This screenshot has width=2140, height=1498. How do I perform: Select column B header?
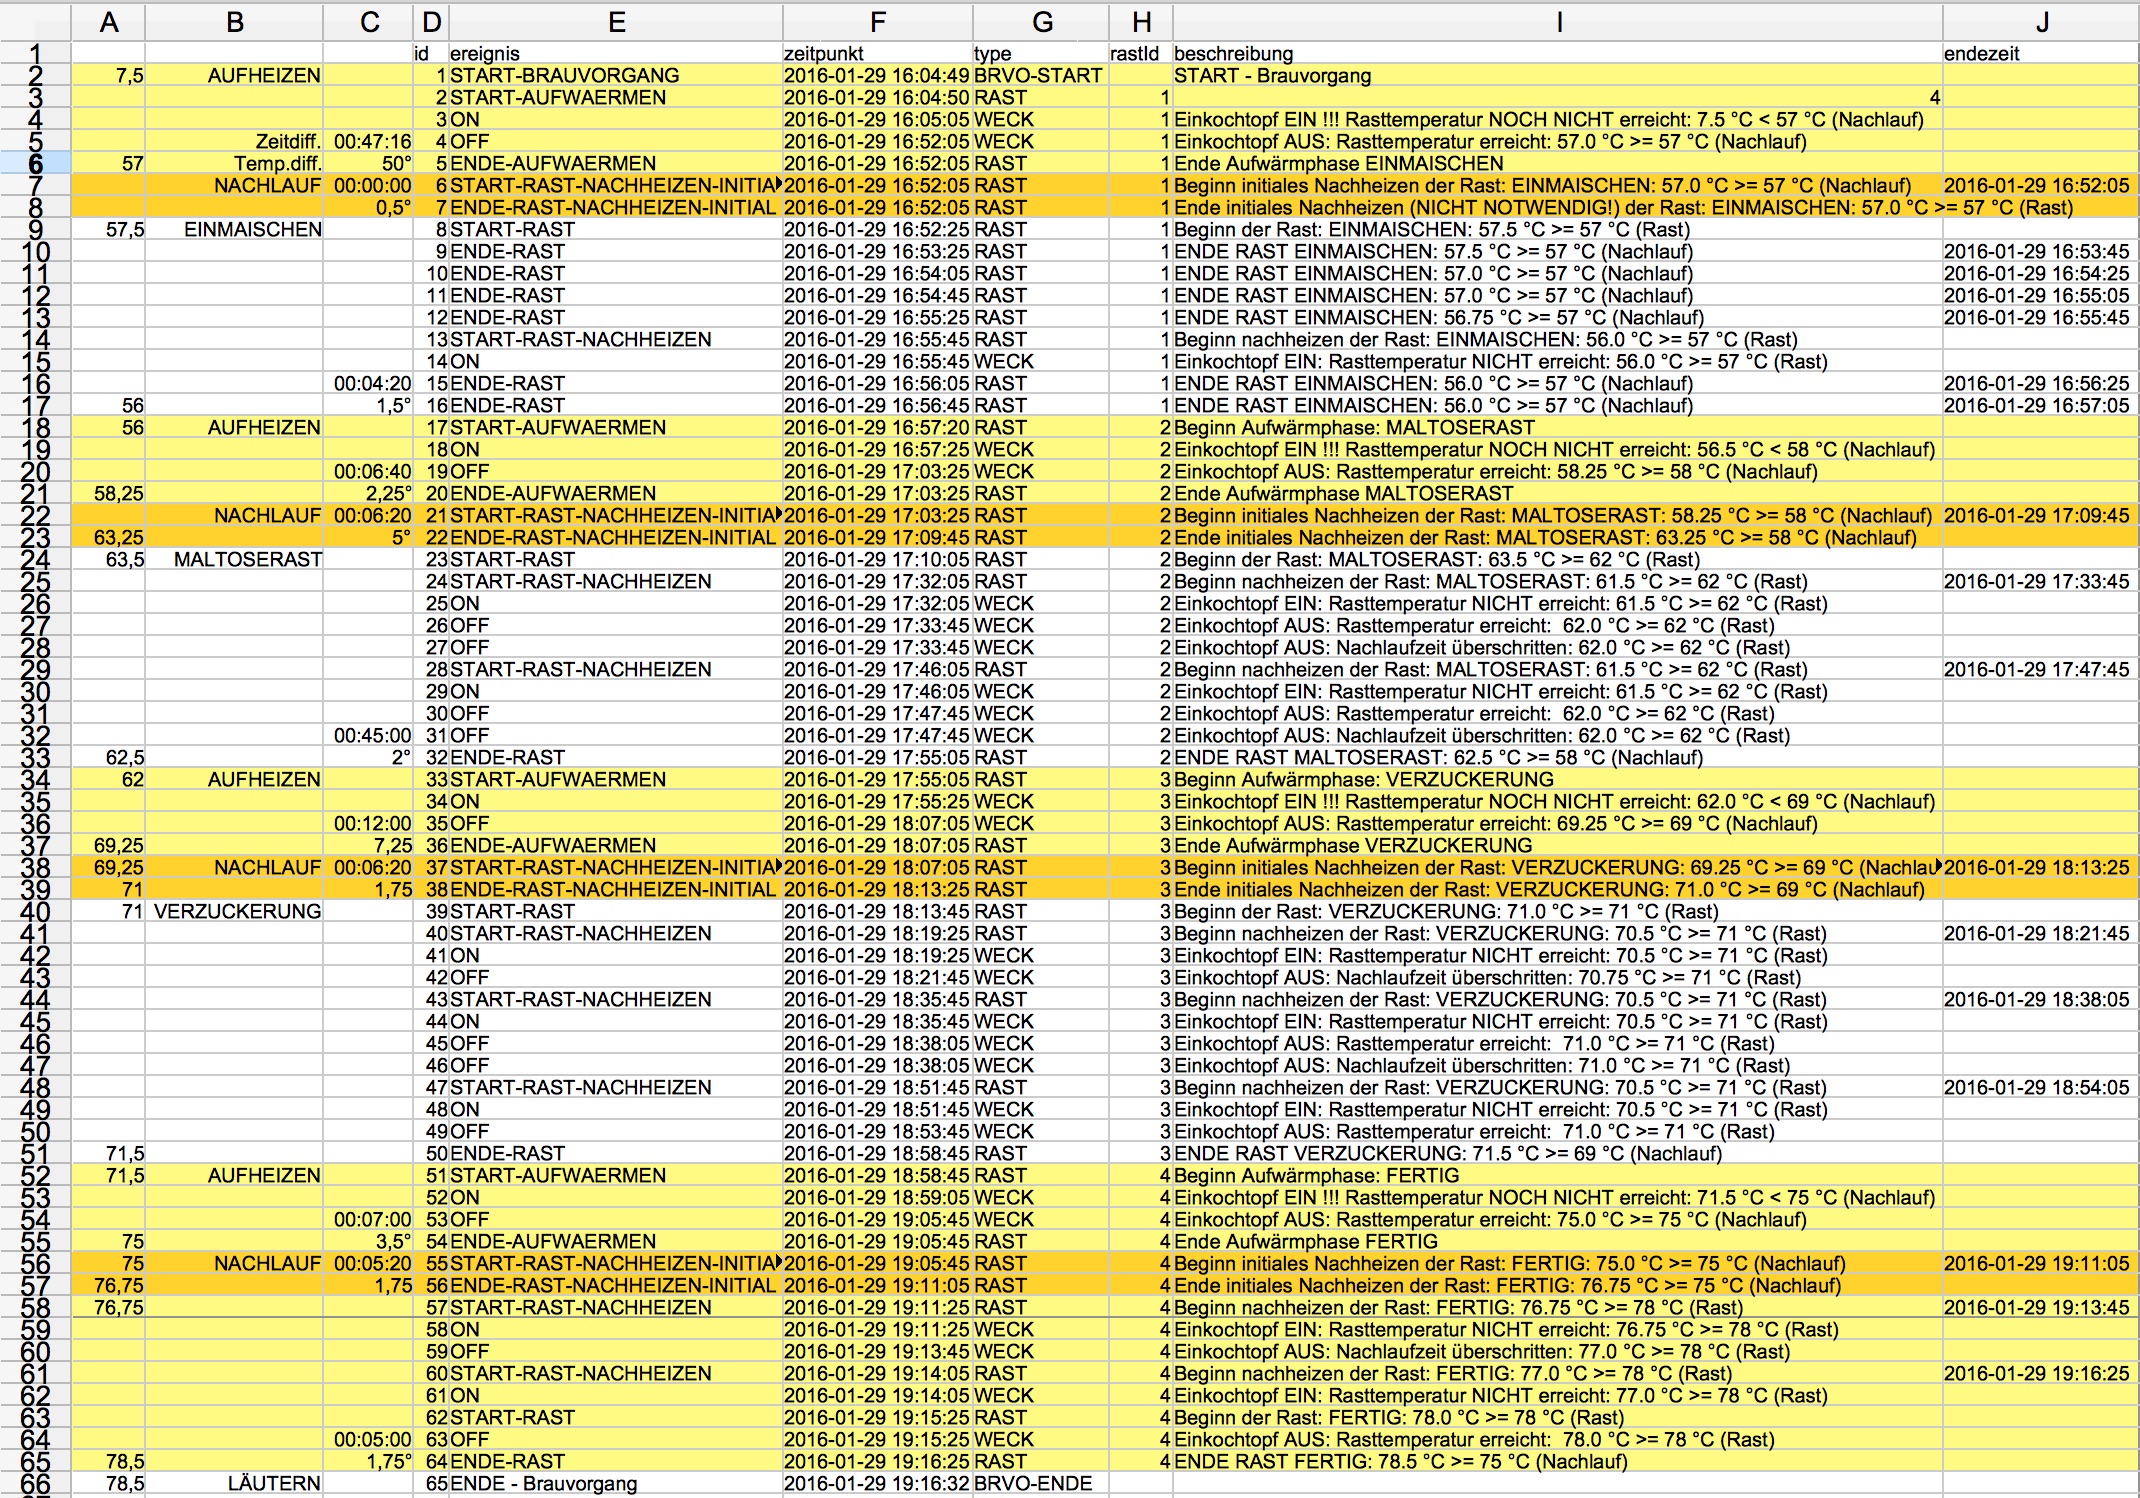(235, 22)
